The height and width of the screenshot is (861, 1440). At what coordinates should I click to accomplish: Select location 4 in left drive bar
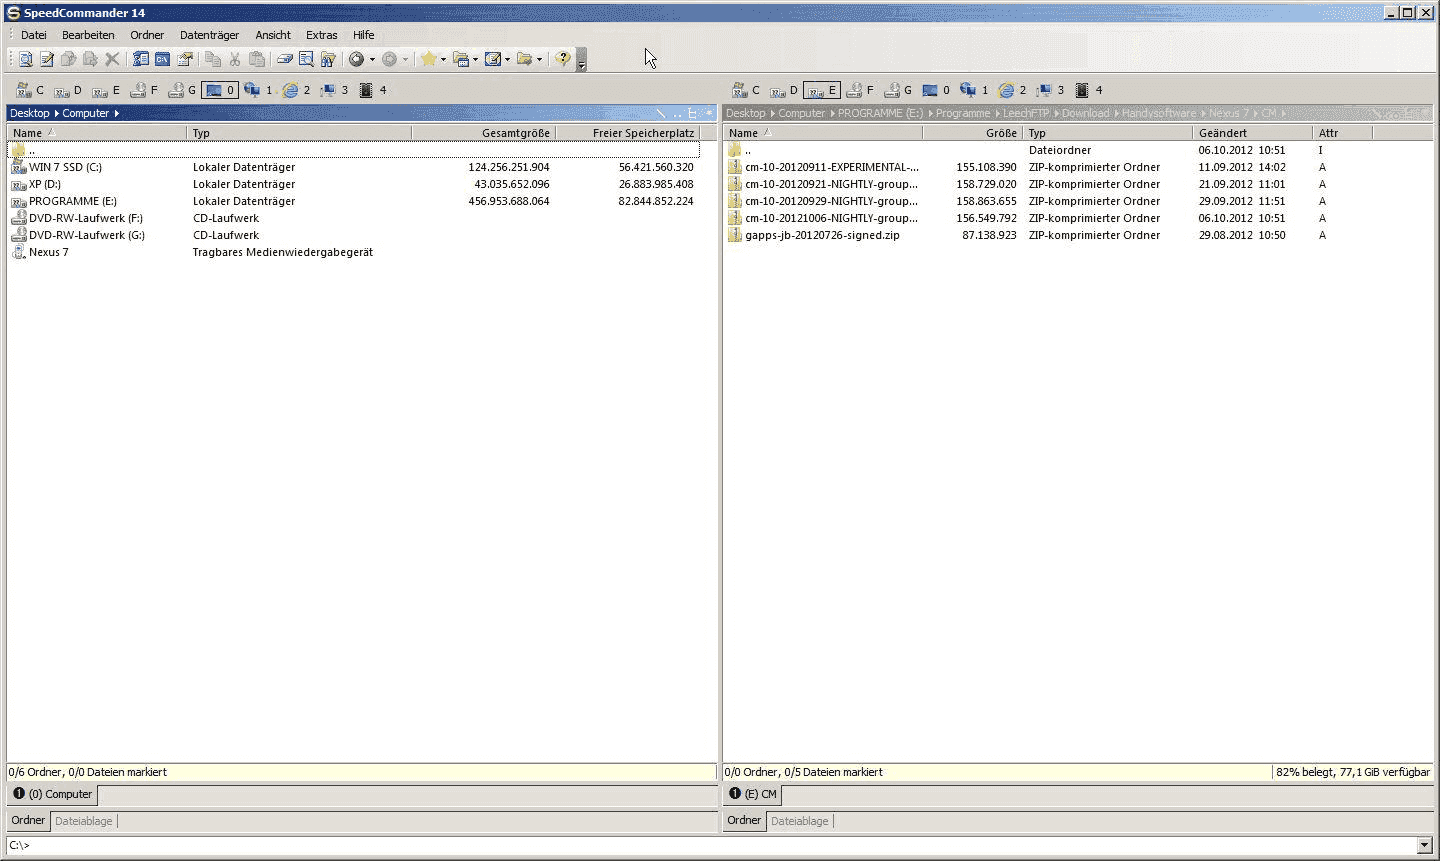tap(373, 90)
